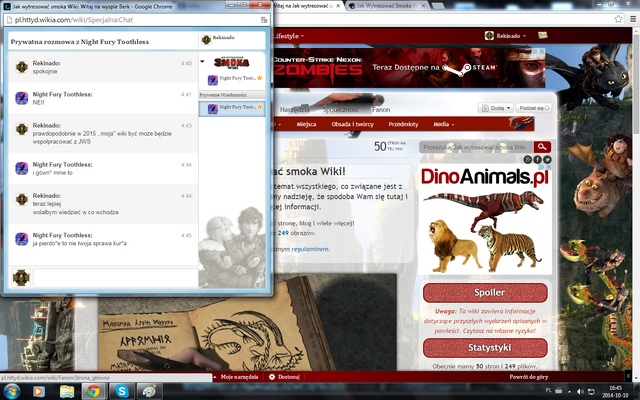The image size is (640, 400).
Task: Click Night Fury Toothless avatar in the NEI! message
Action: [x=22, y=98]
